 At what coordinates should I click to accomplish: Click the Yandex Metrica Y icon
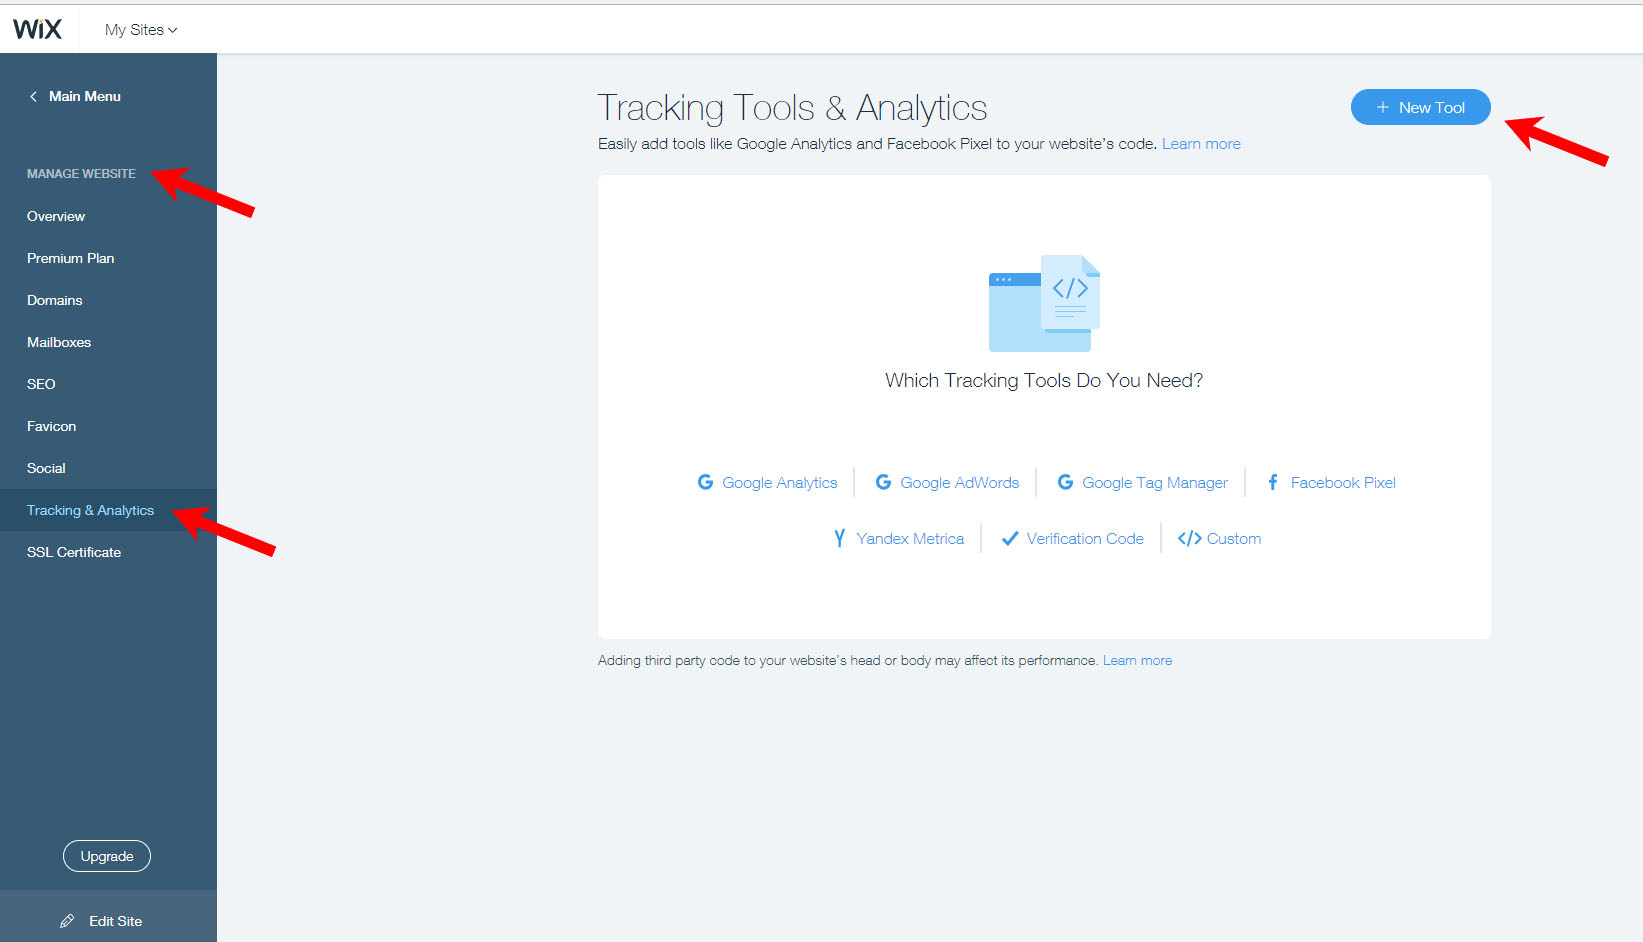click(839, 538)
